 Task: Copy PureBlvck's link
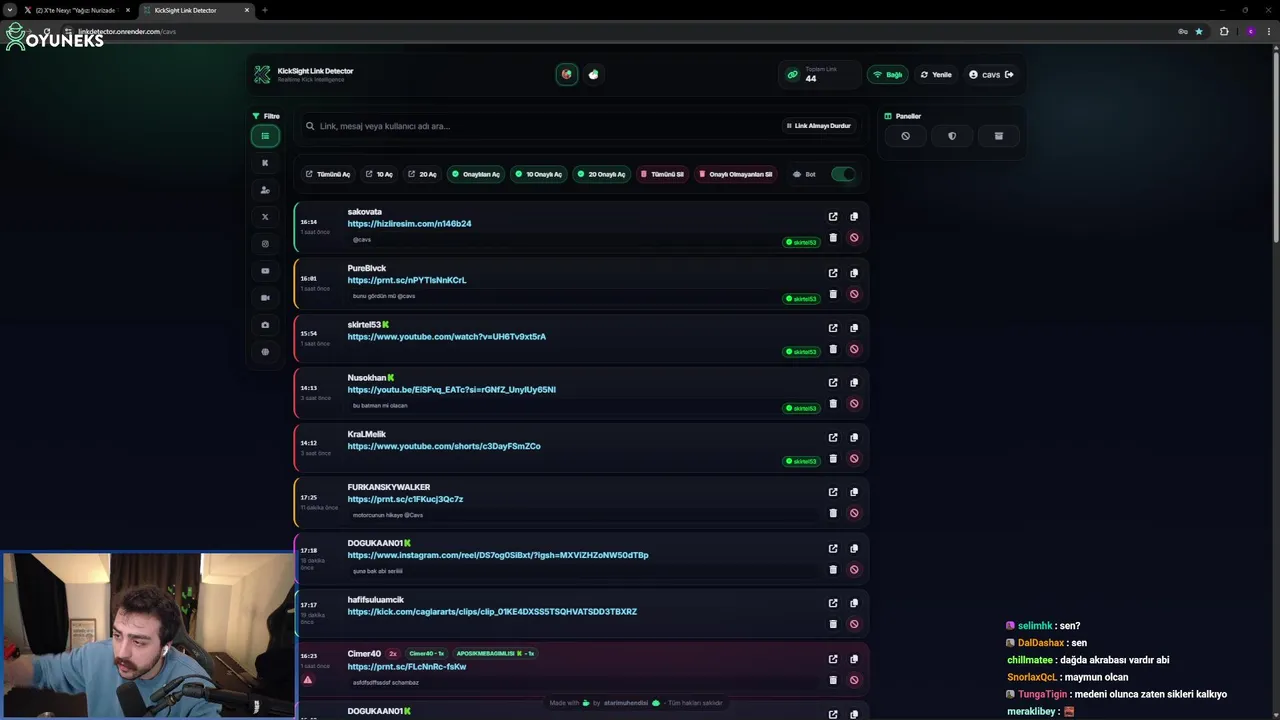coord(854,273)
